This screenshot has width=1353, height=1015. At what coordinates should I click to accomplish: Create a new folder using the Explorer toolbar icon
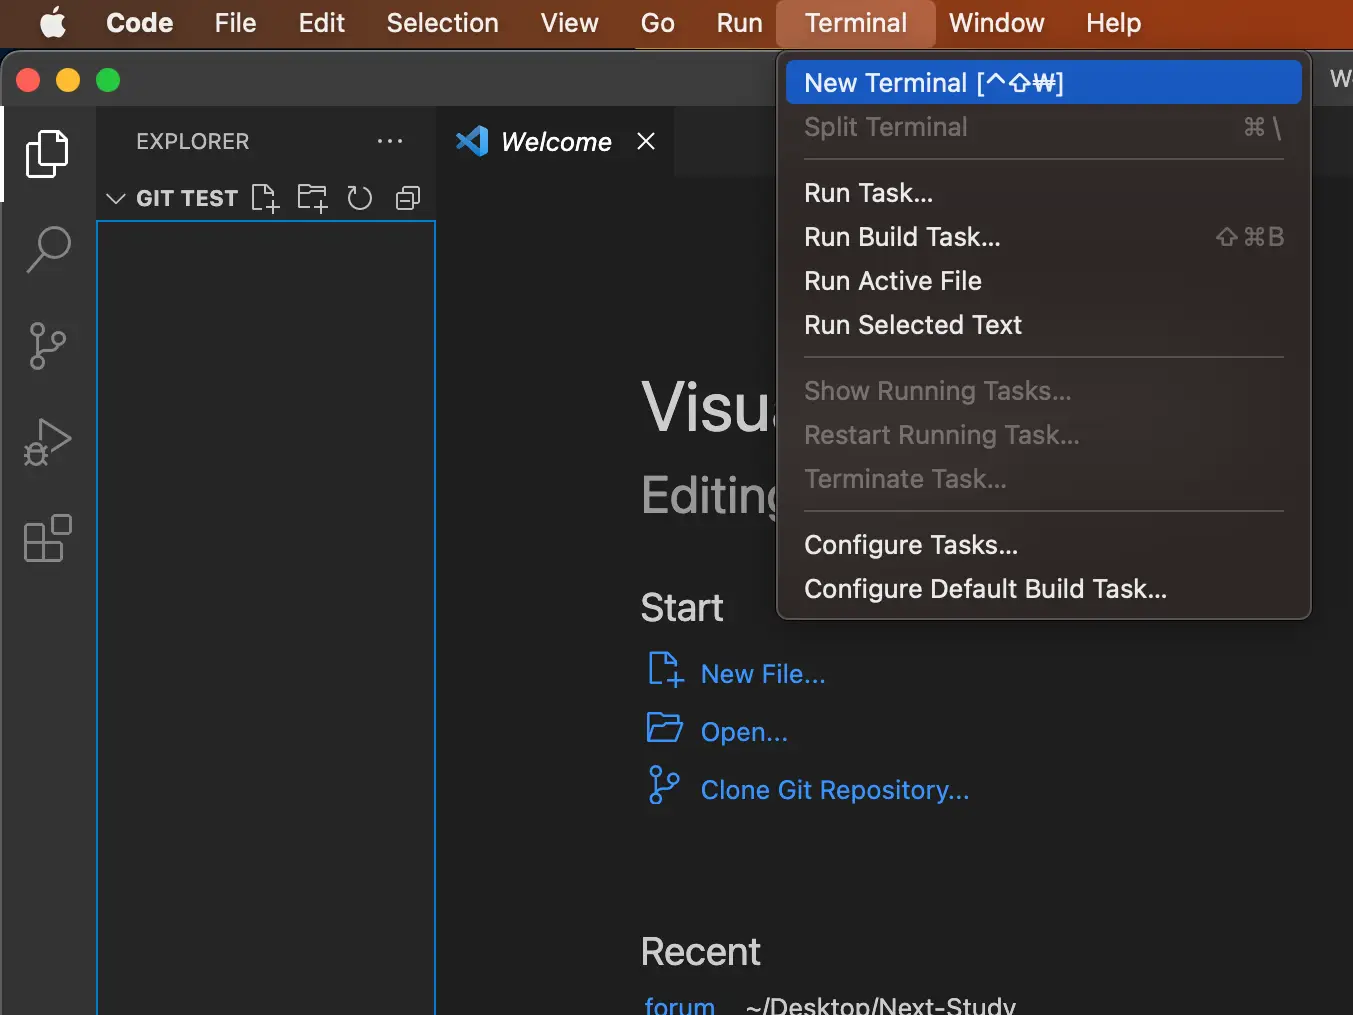pyautogui.click(x=312, y=198)
